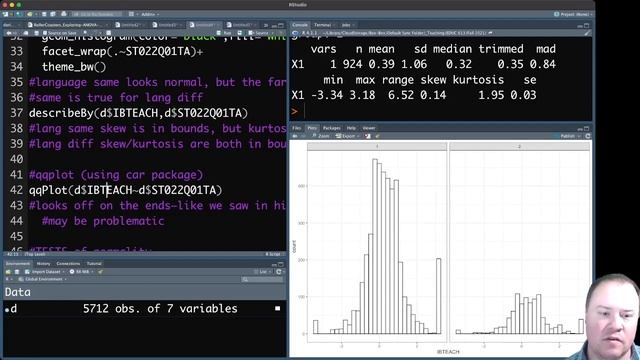Click the R Script file type selector
This screenshot has height=360, width=640.
point(273,254)
